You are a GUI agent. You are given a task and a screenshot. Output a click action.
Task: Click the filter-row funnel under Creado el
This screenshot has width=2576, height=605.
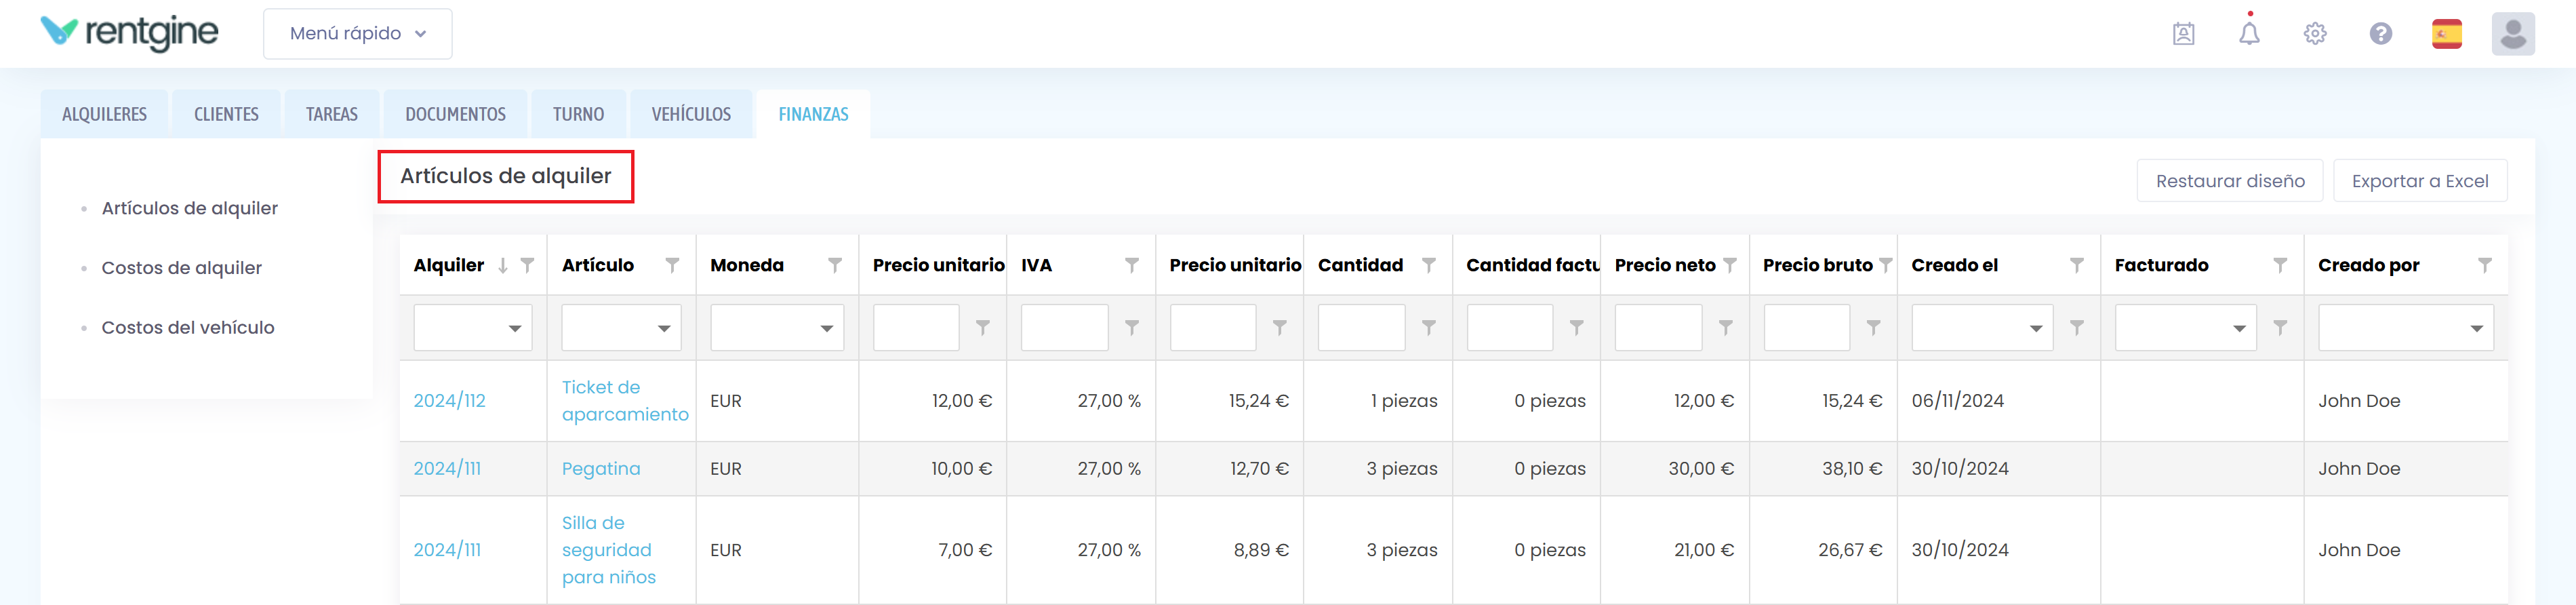coord(2077,328)
